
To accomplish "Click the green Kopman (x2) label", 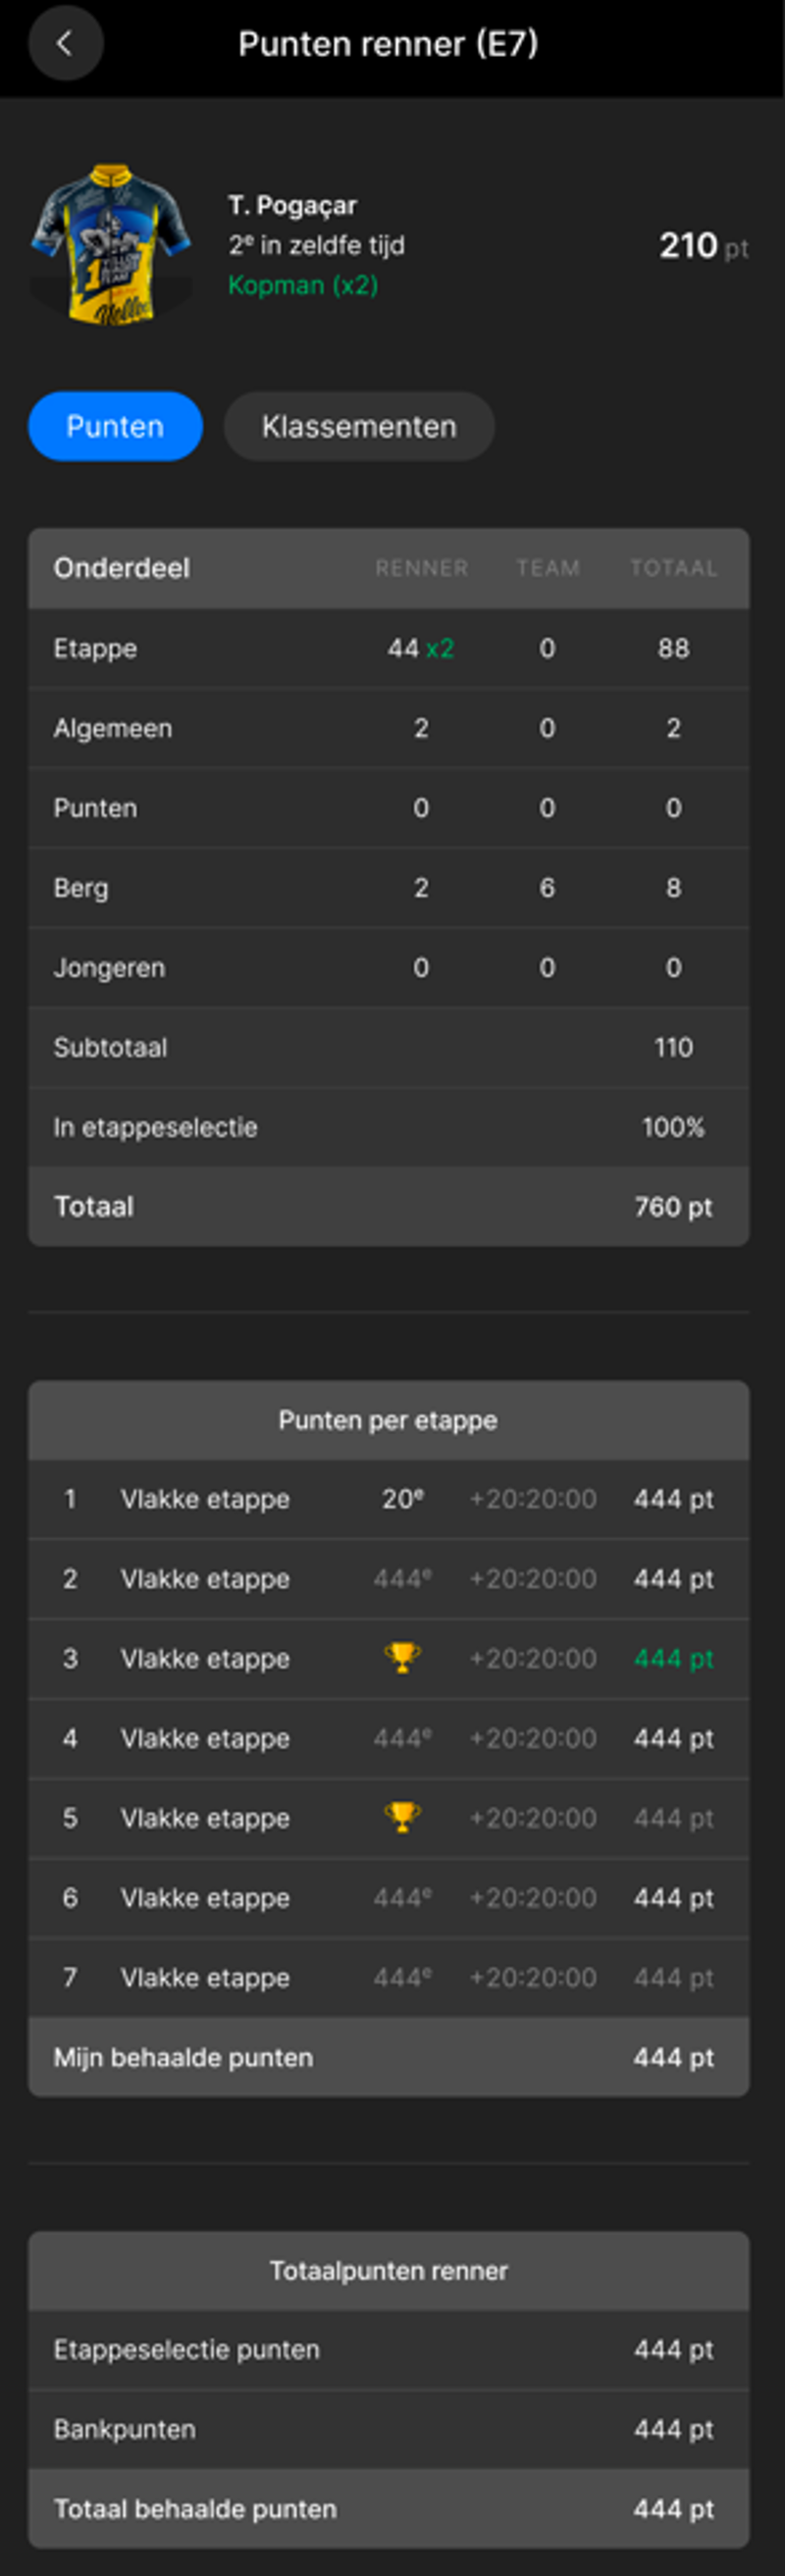I will 303,285.
